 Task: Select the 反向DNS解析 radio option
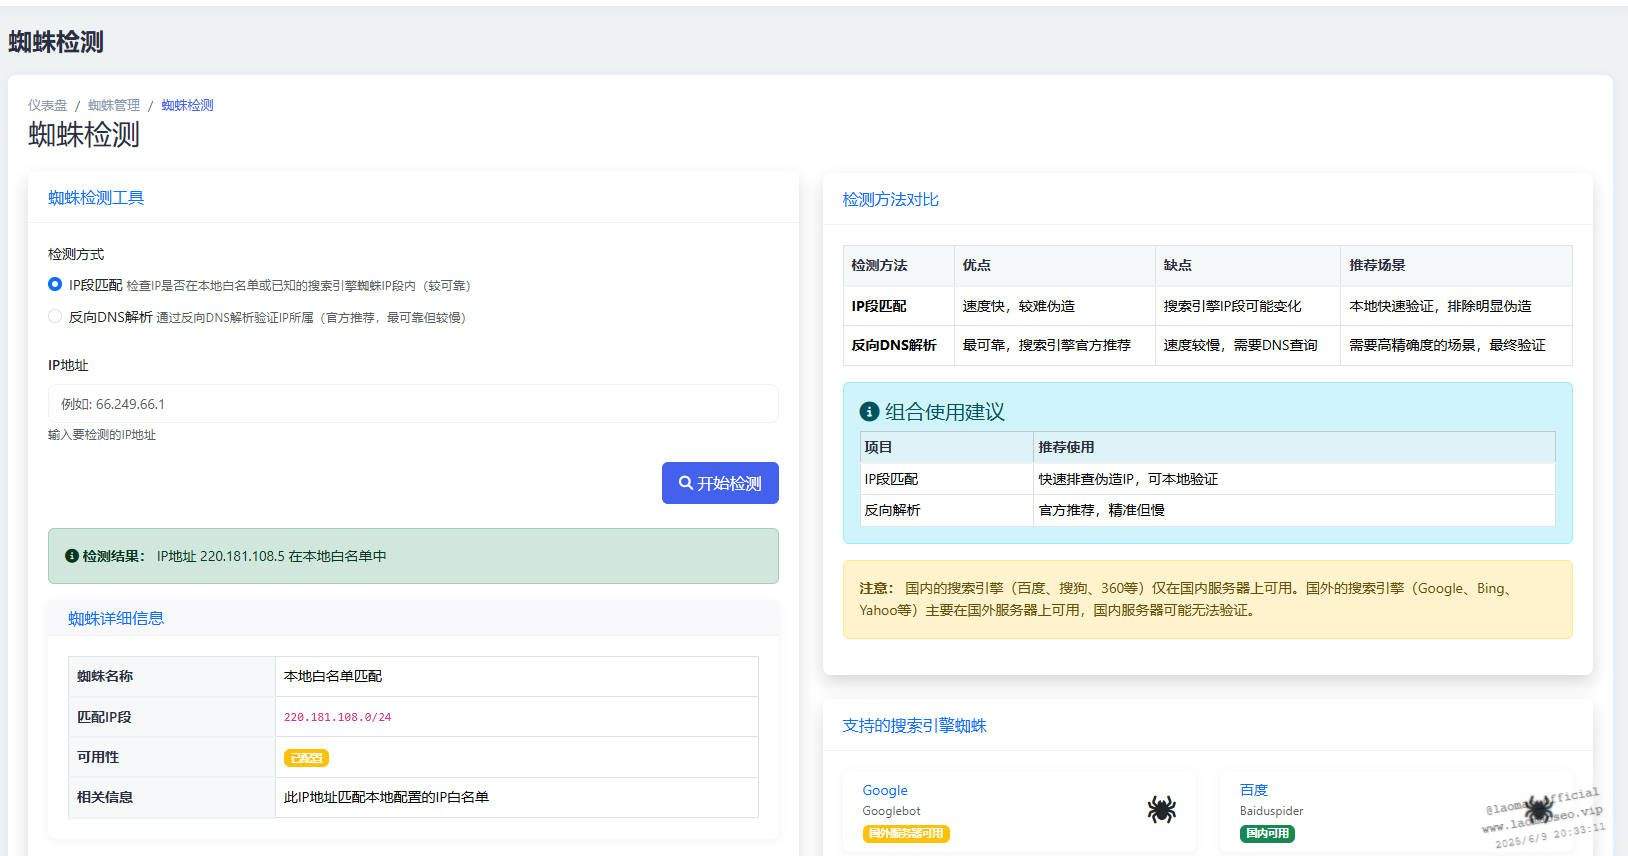(55, 316)
